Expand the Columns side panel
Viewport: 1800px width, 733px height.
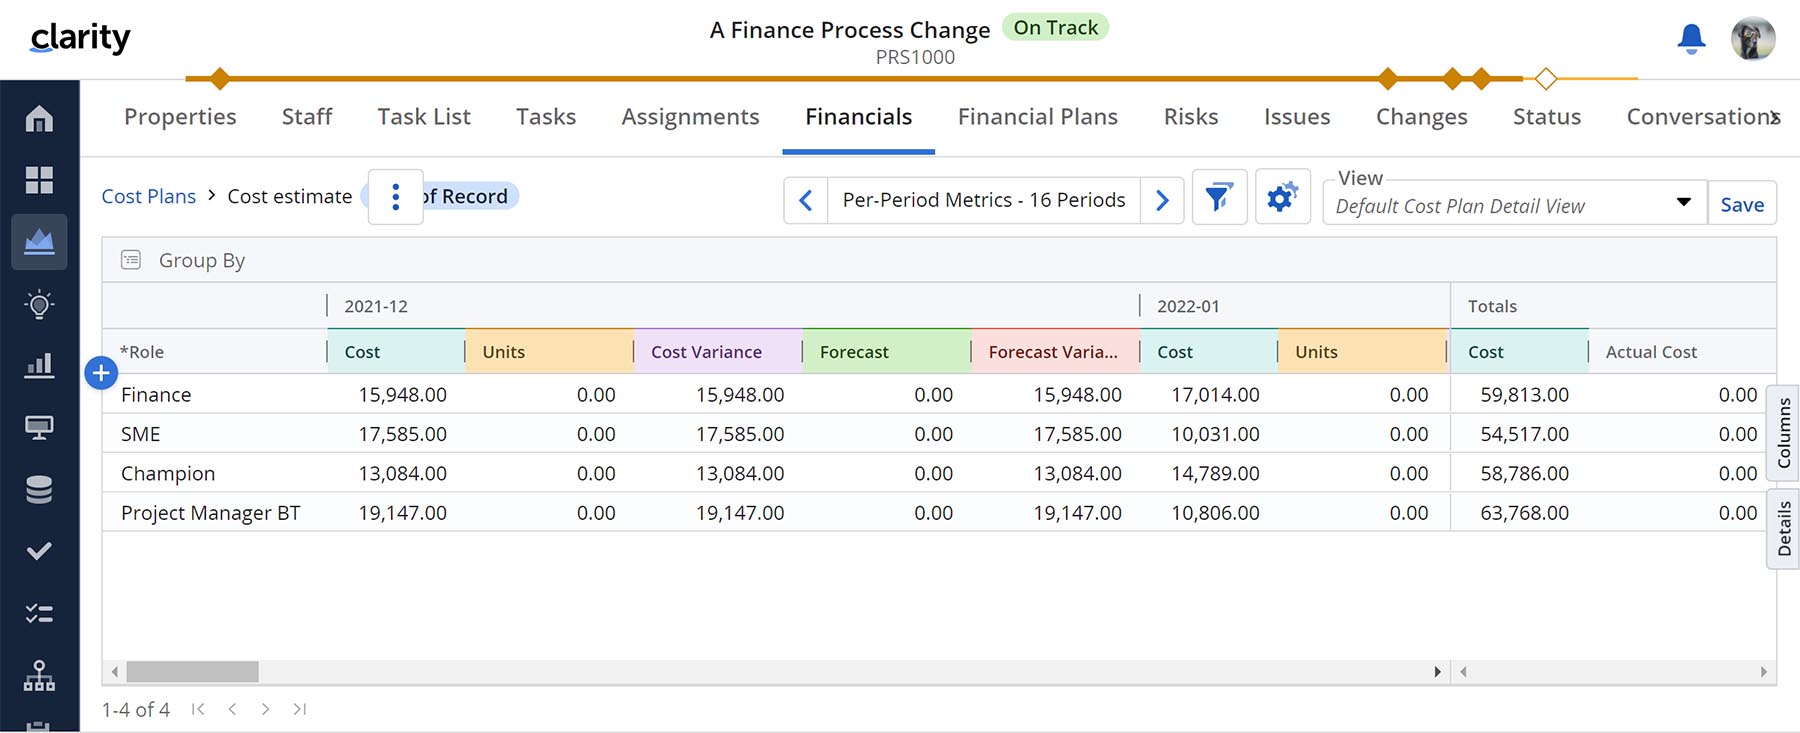(1784, 433)
